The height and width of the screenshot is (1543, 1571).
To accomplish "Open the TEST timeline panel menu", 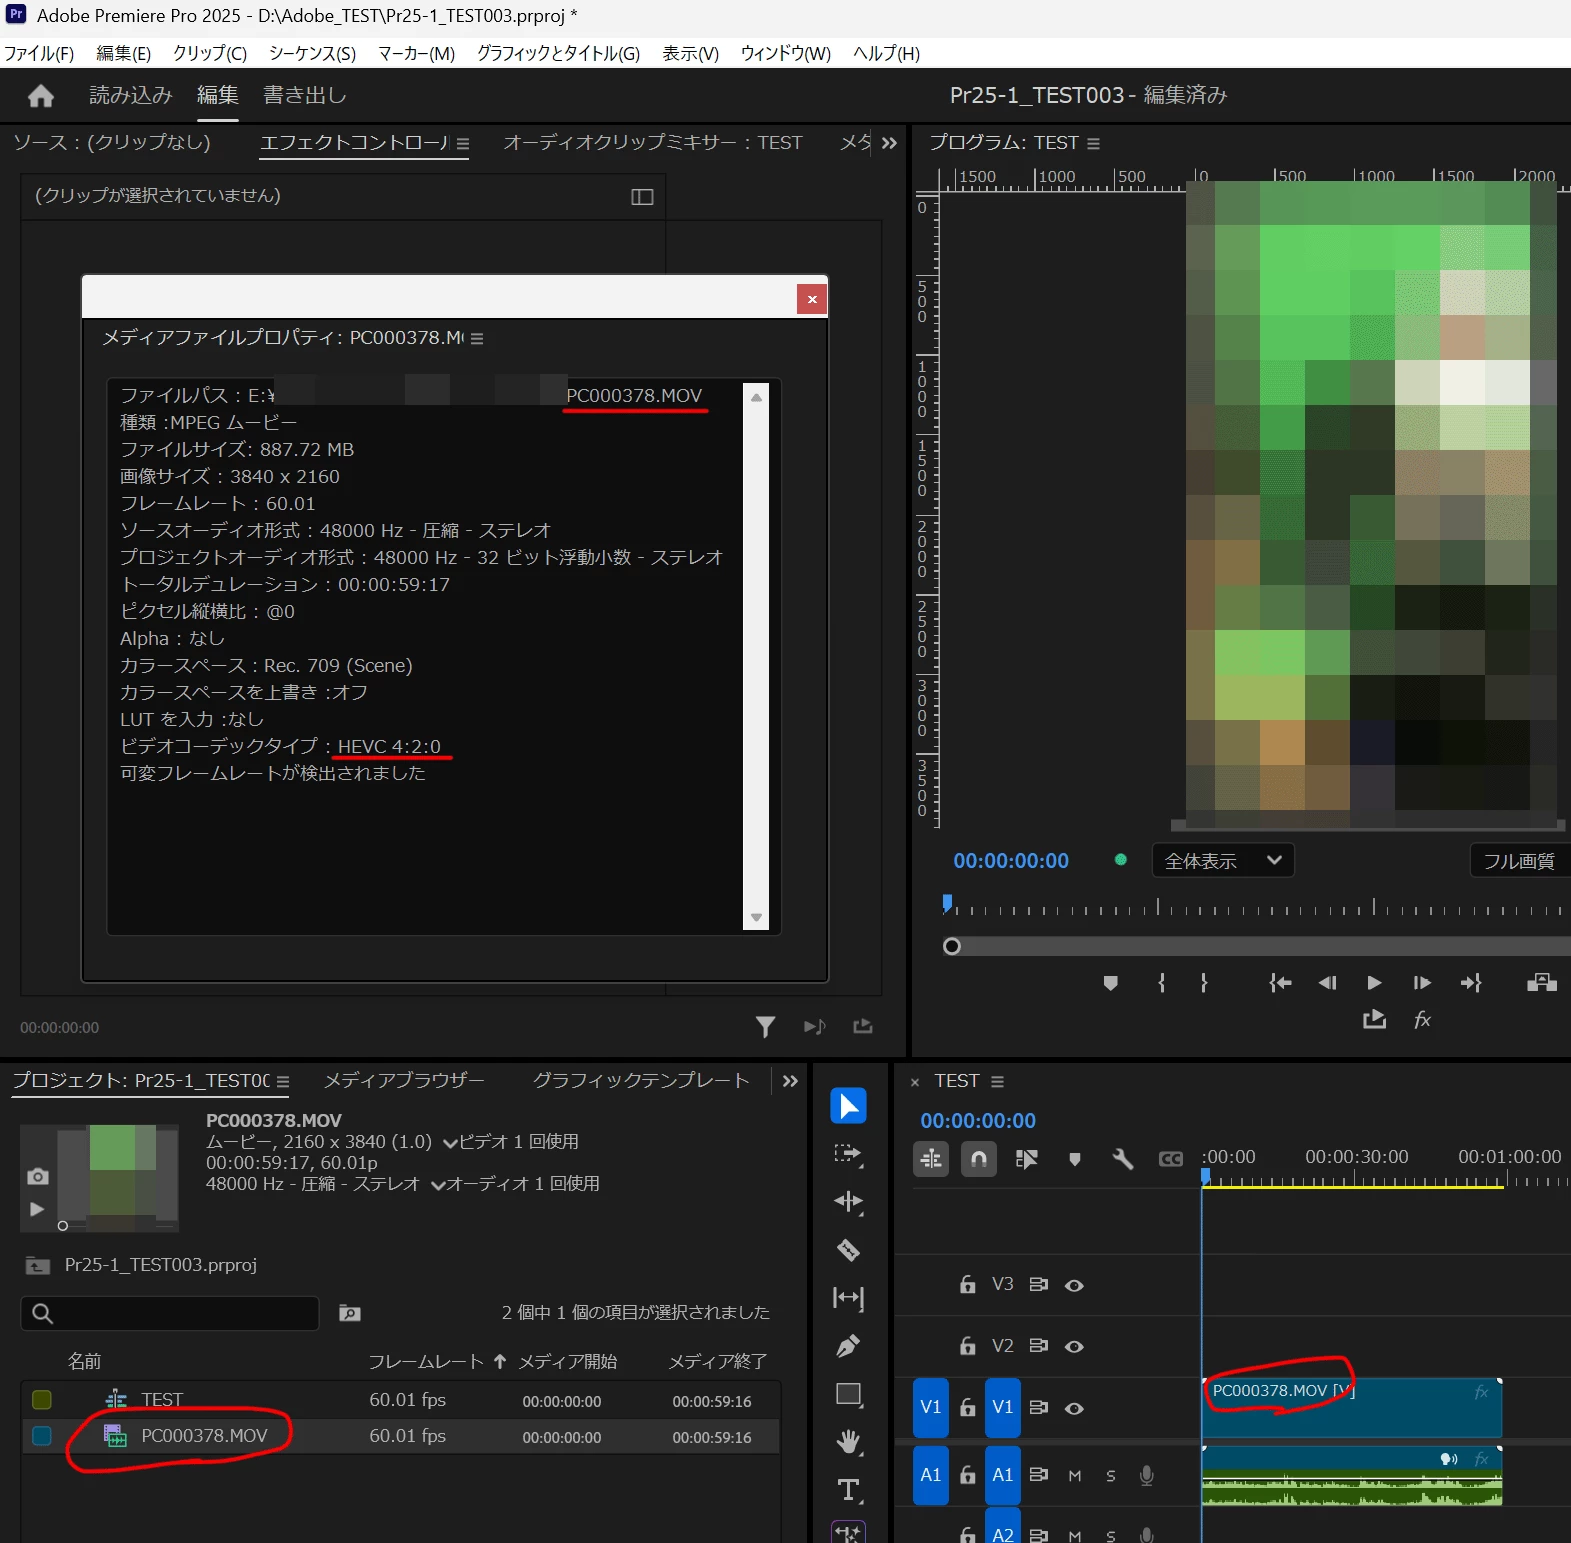I will click(x=997, y=1081).
